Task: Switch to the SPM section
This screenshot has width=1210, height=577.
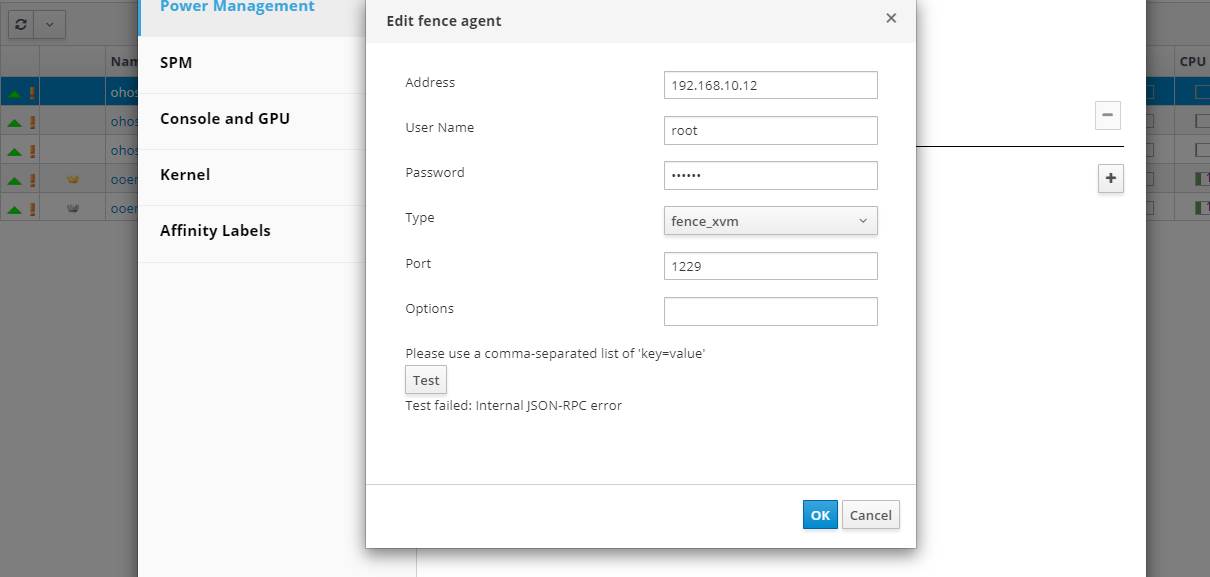Action: point(176,63)
